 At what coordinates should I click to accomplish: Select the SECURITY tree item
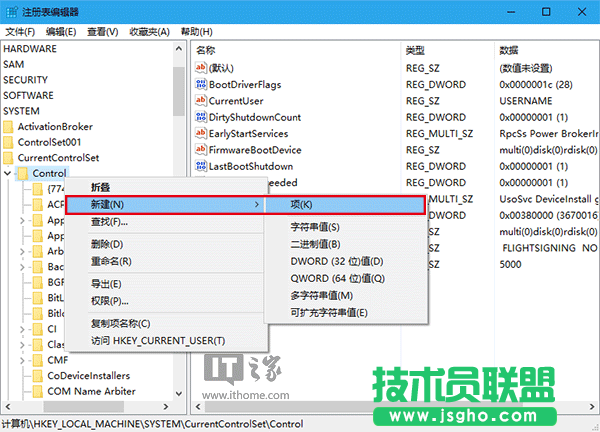(26, 80)
